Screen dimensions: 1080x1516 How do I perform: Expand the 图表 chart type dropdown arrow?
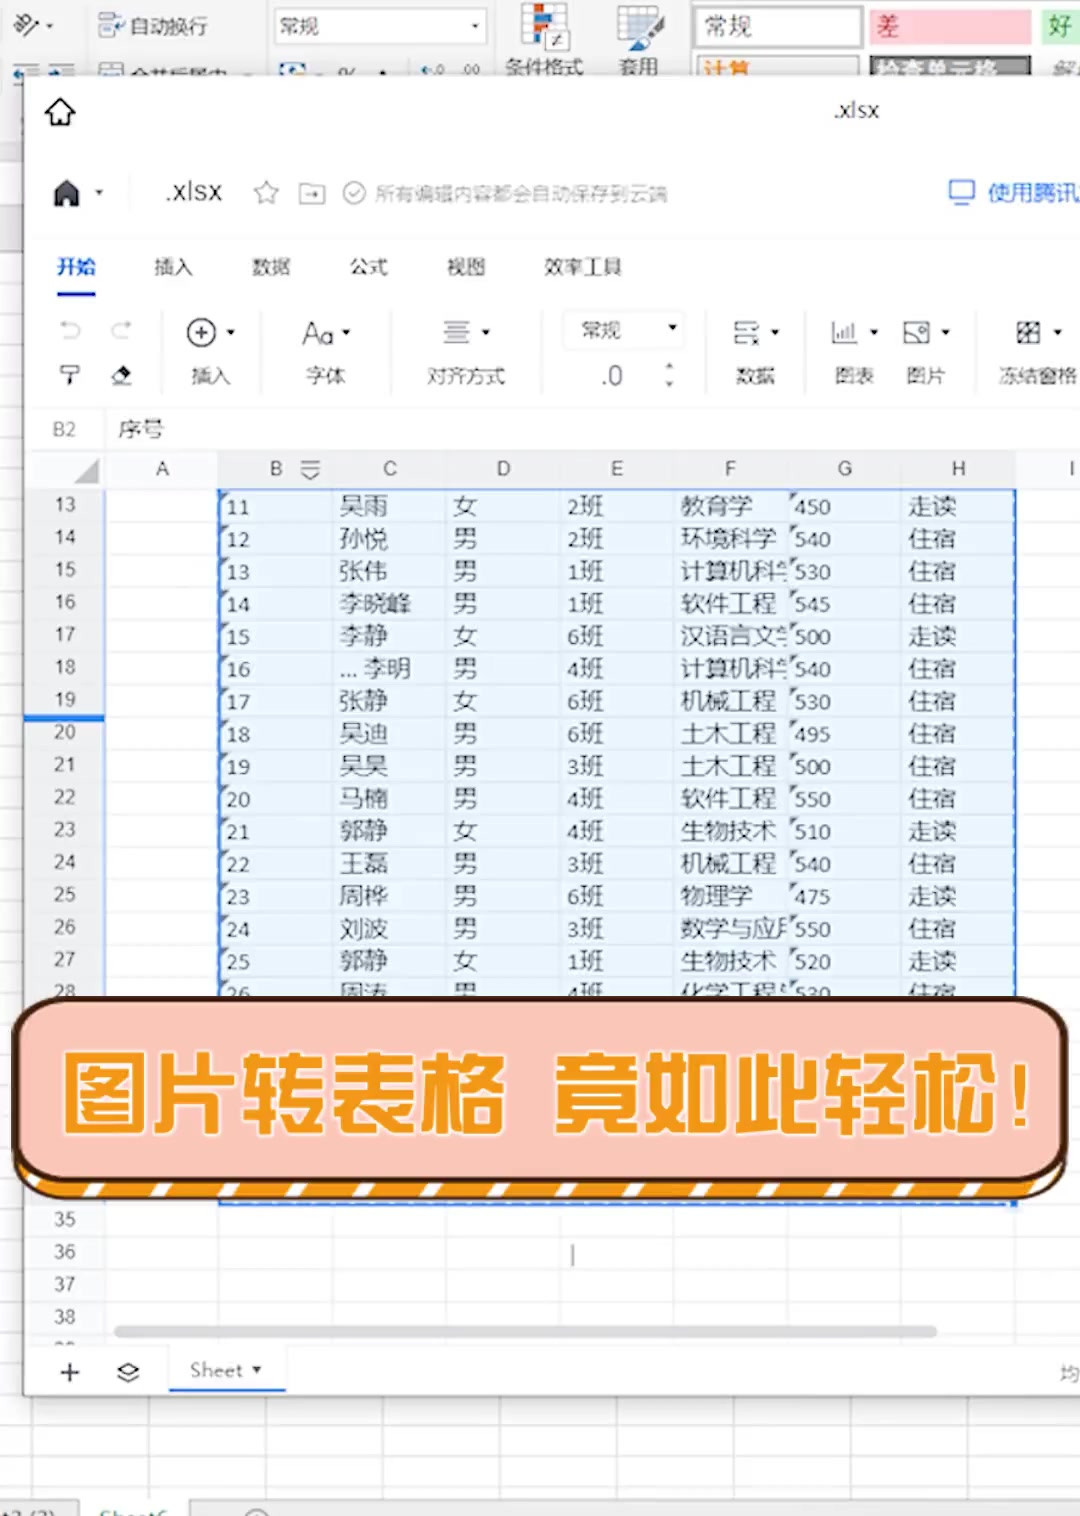873,331
